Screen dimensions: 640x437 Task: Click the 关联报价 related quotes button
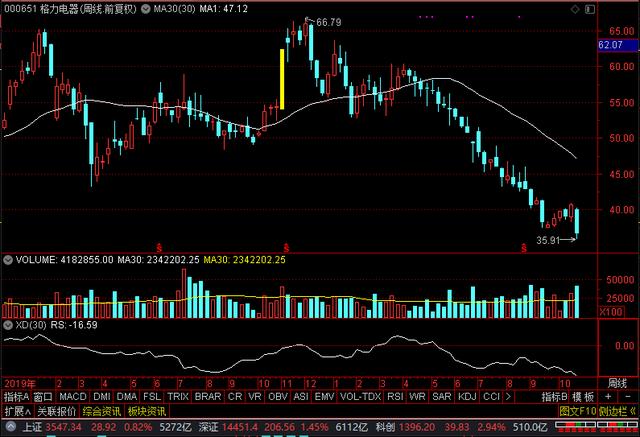click(58, 411)
